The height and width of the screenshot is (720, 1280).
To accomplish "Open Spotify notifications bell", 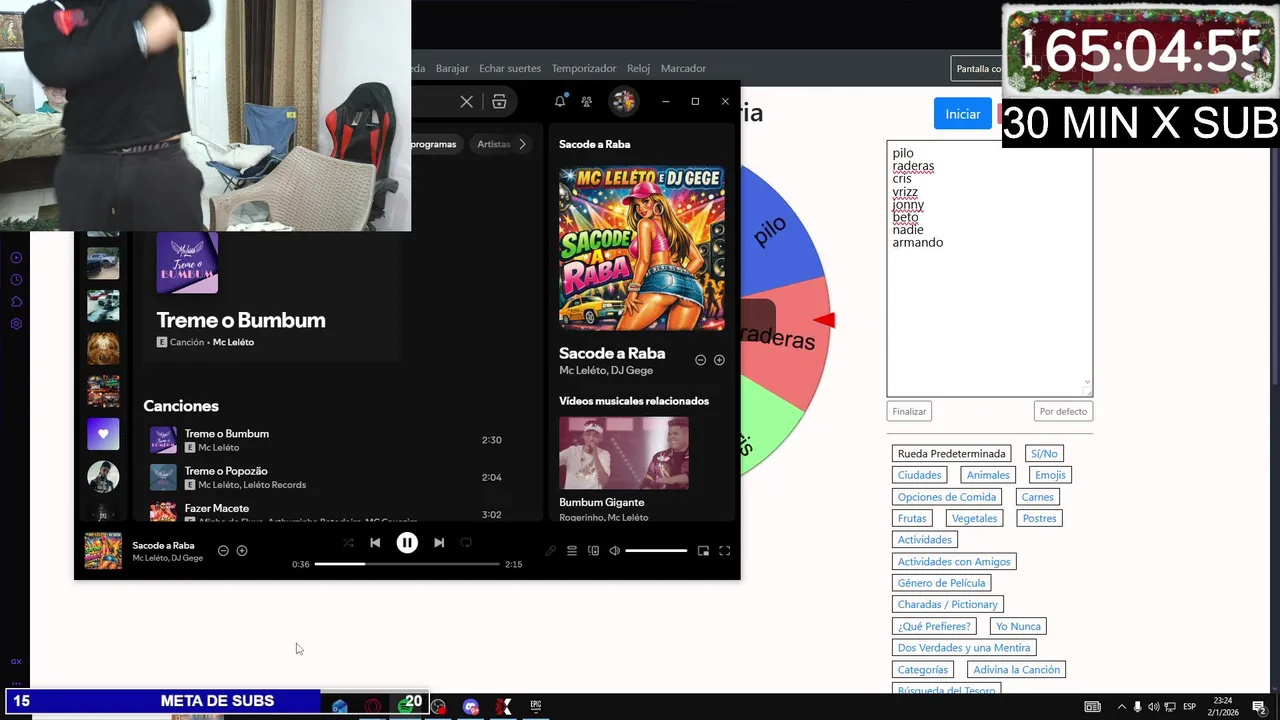I will pos(560,101).
